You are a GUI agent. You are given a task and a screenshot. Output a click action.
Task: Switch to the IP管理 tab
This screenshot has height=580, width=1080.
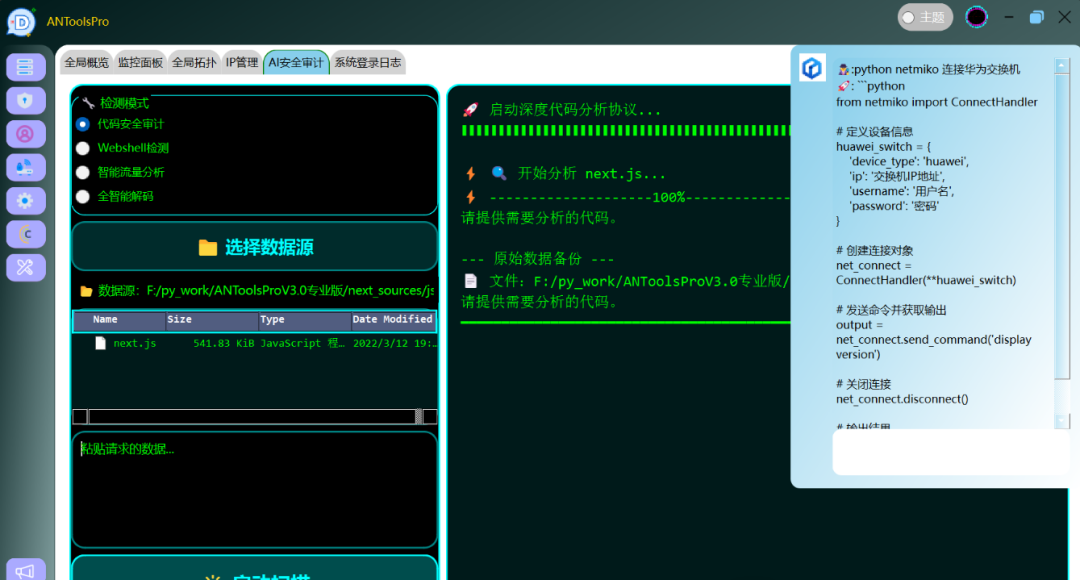pos(242,63)
